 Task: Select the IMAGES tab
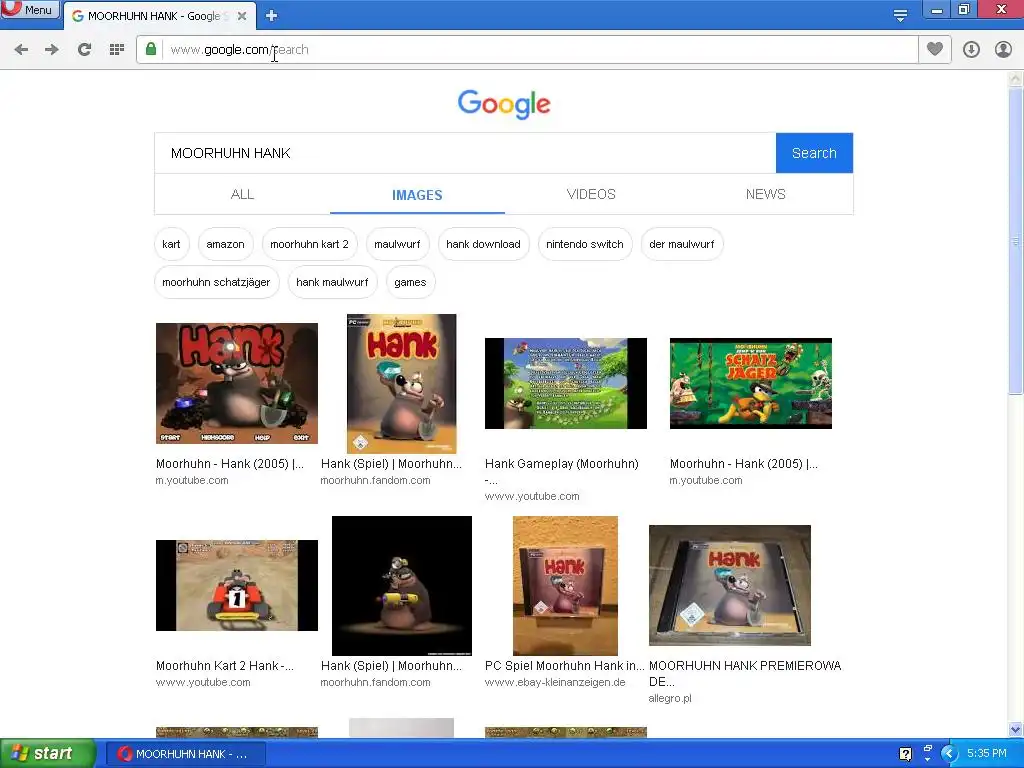click(x=417, y=195)
